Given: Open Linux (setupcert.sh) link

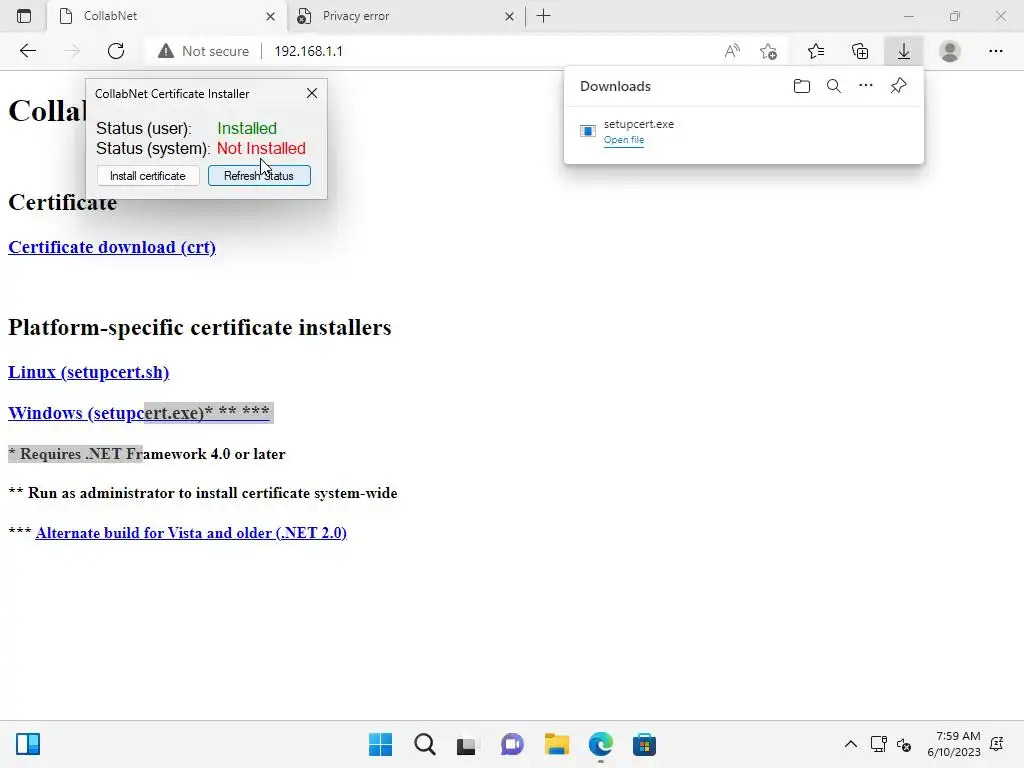Looking at the screenshot, I should (88, 372).
